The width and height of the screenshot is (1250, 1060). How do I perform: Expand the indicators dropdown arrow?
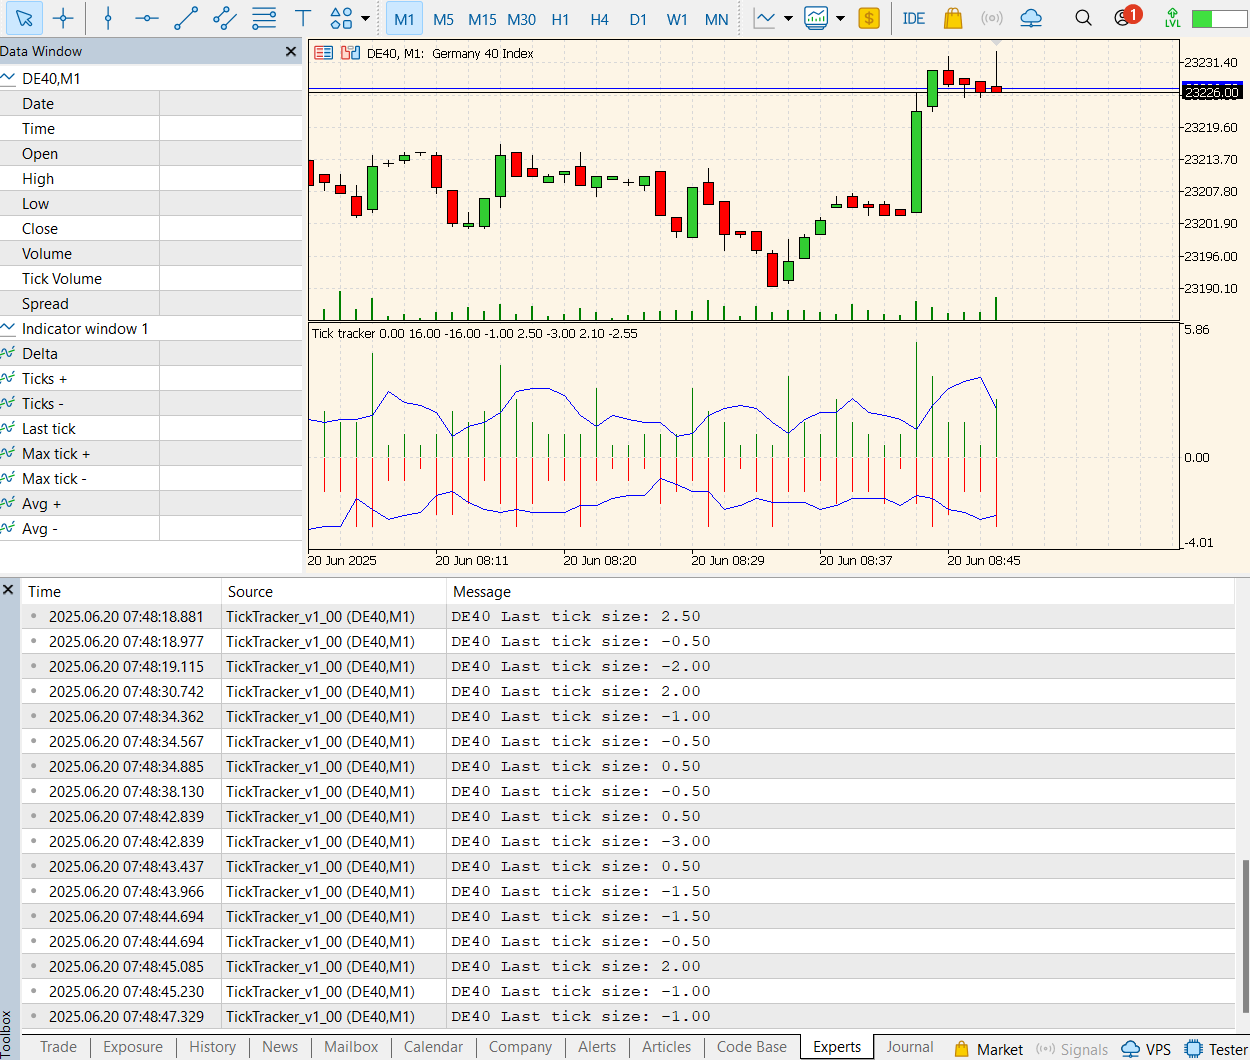coord(840,18)
